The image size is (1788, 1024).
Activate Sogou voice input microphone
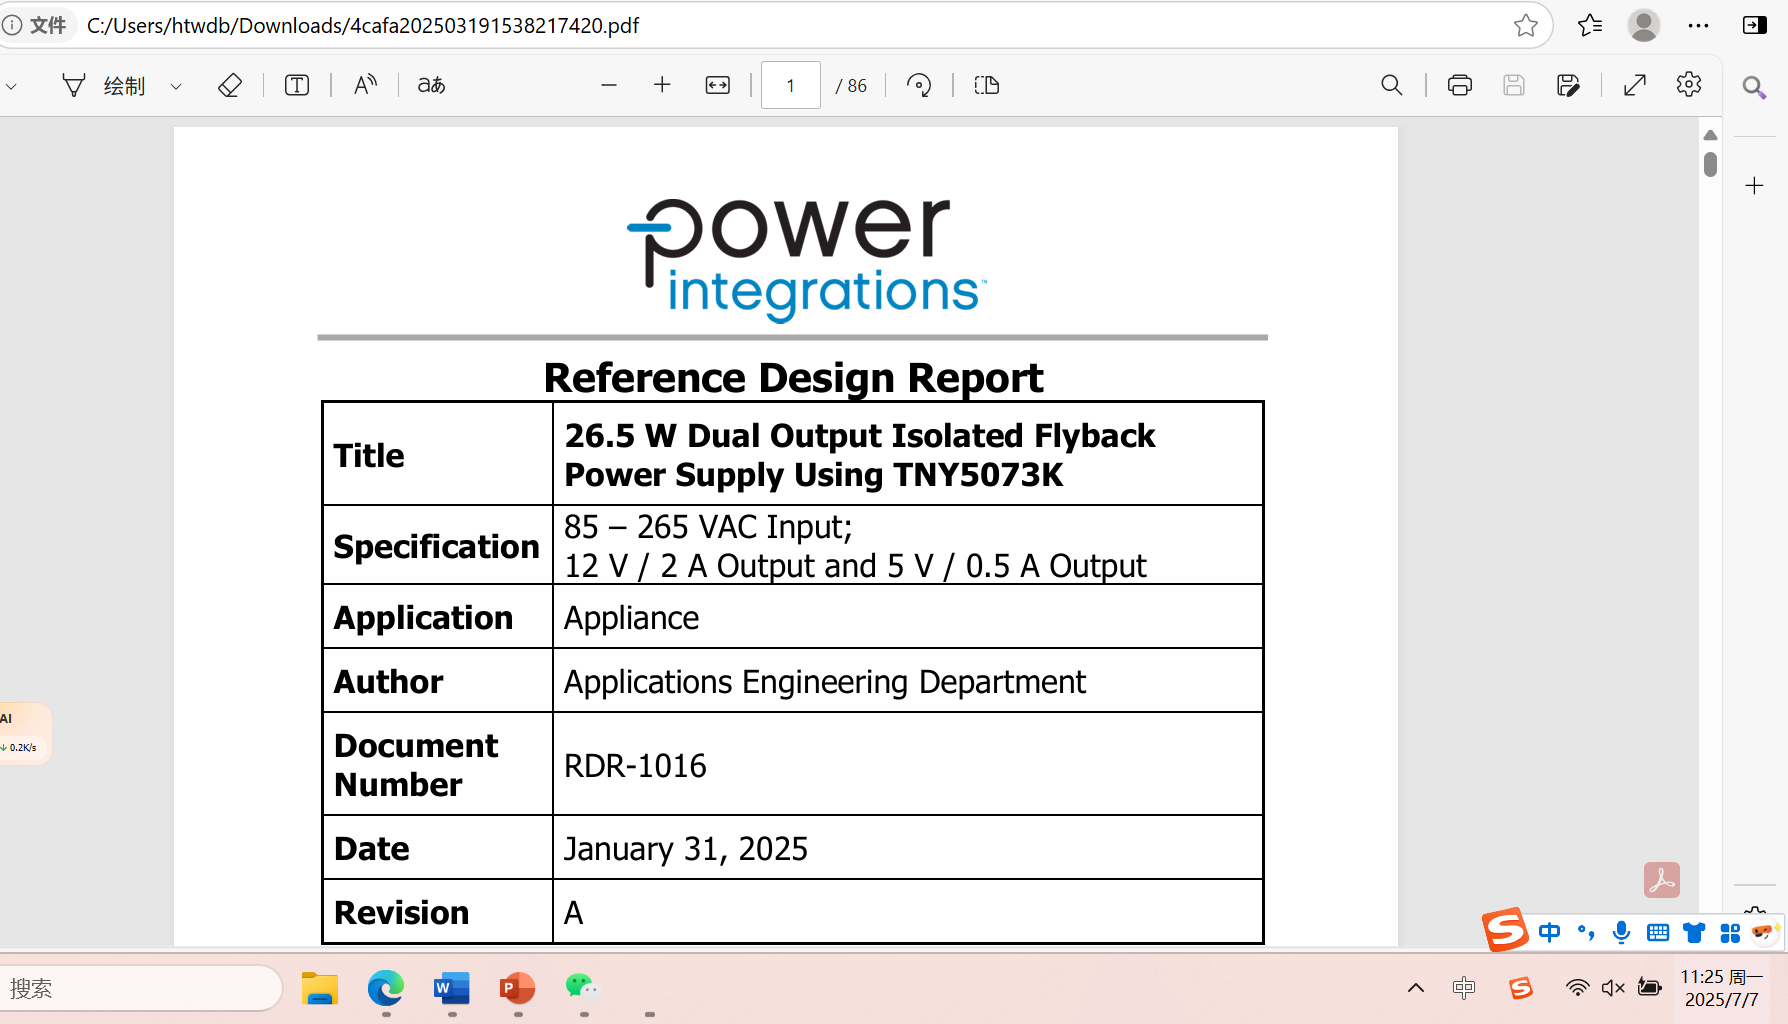tap(1622, 933)
